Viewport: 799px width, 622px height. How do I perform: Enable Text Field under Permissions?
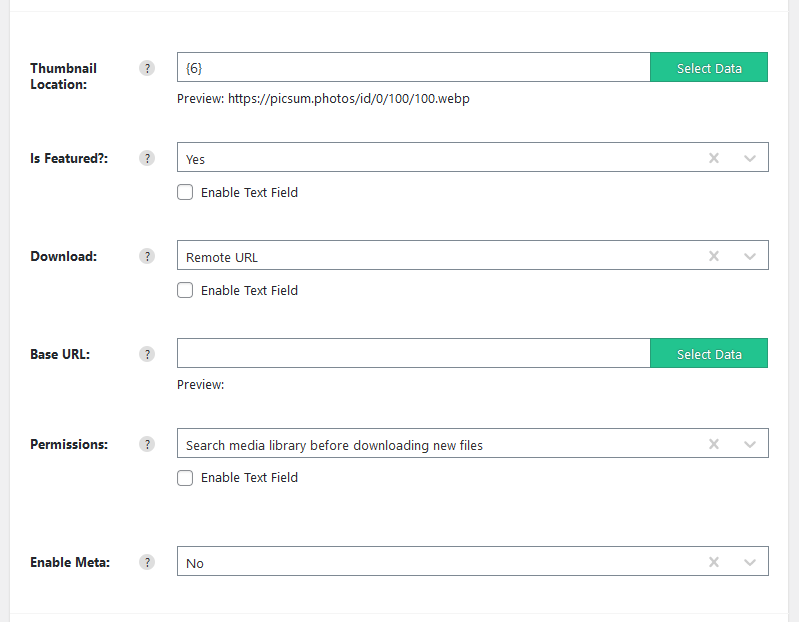click(185, 478)
